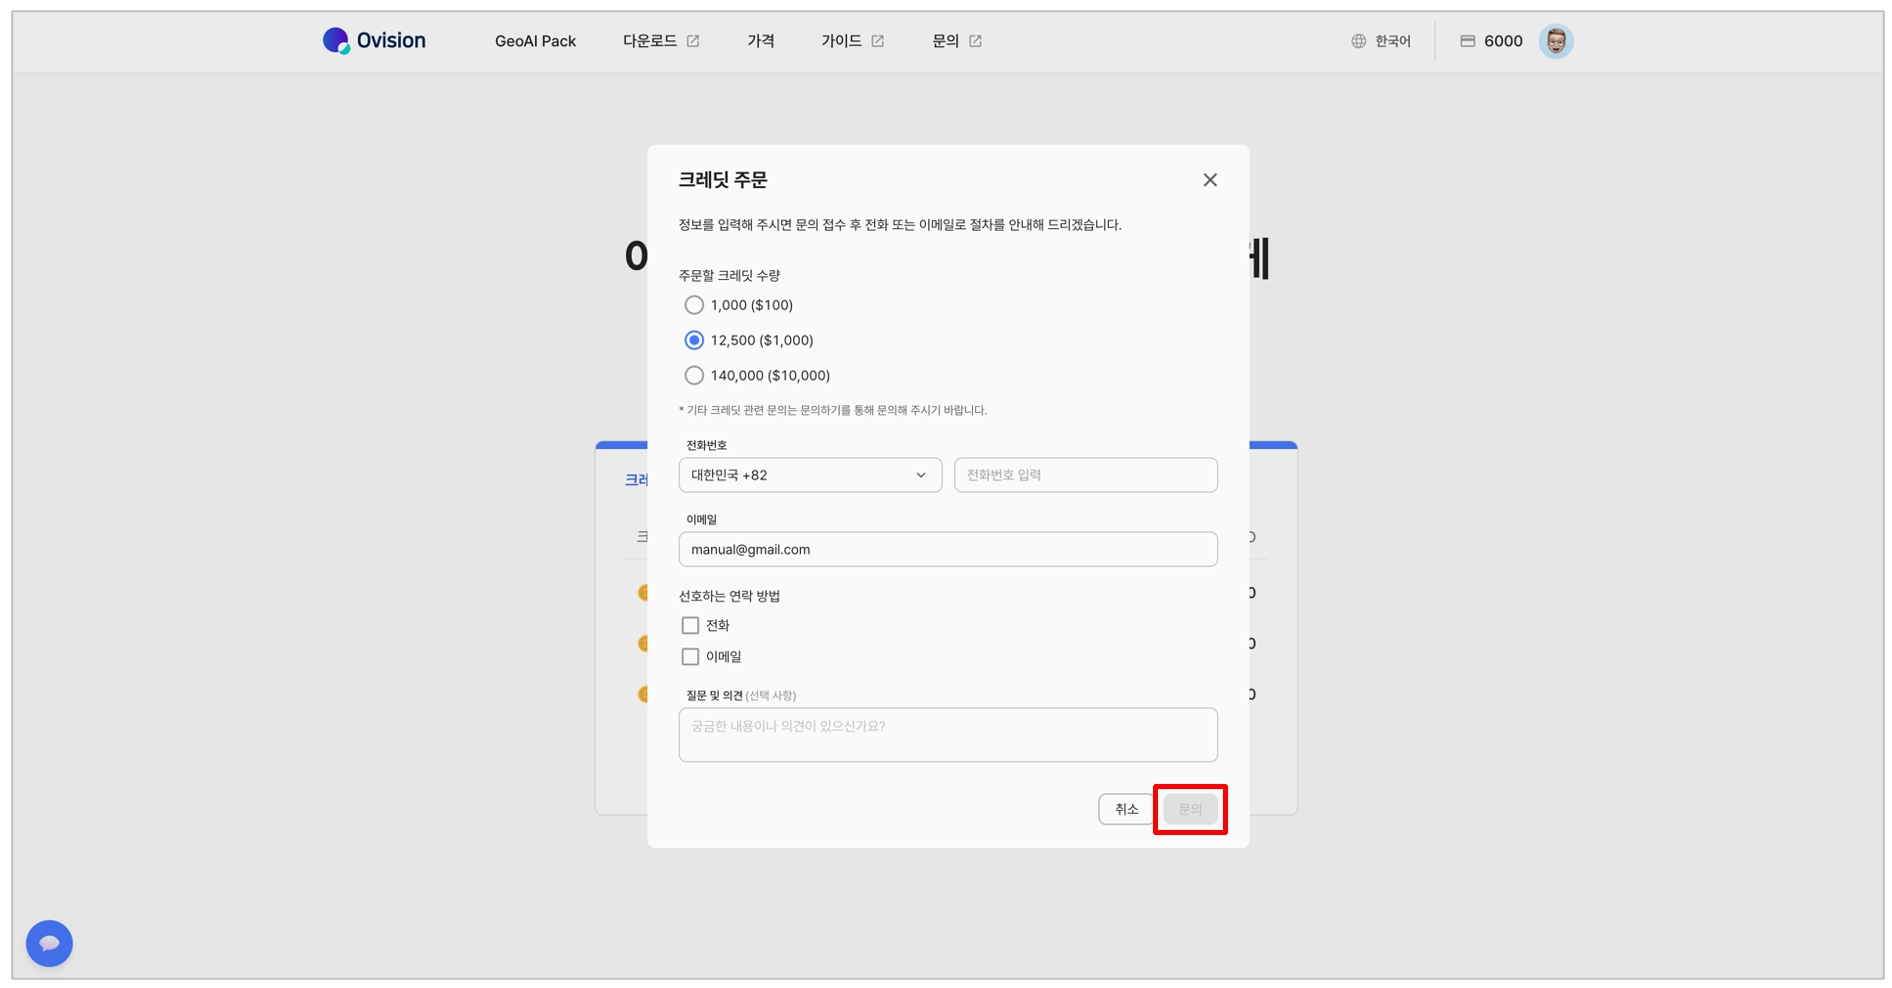This screenshot has height=988, width=1892.
Task: Click the 질문 및 의견 text area
Action: point(947,735)
